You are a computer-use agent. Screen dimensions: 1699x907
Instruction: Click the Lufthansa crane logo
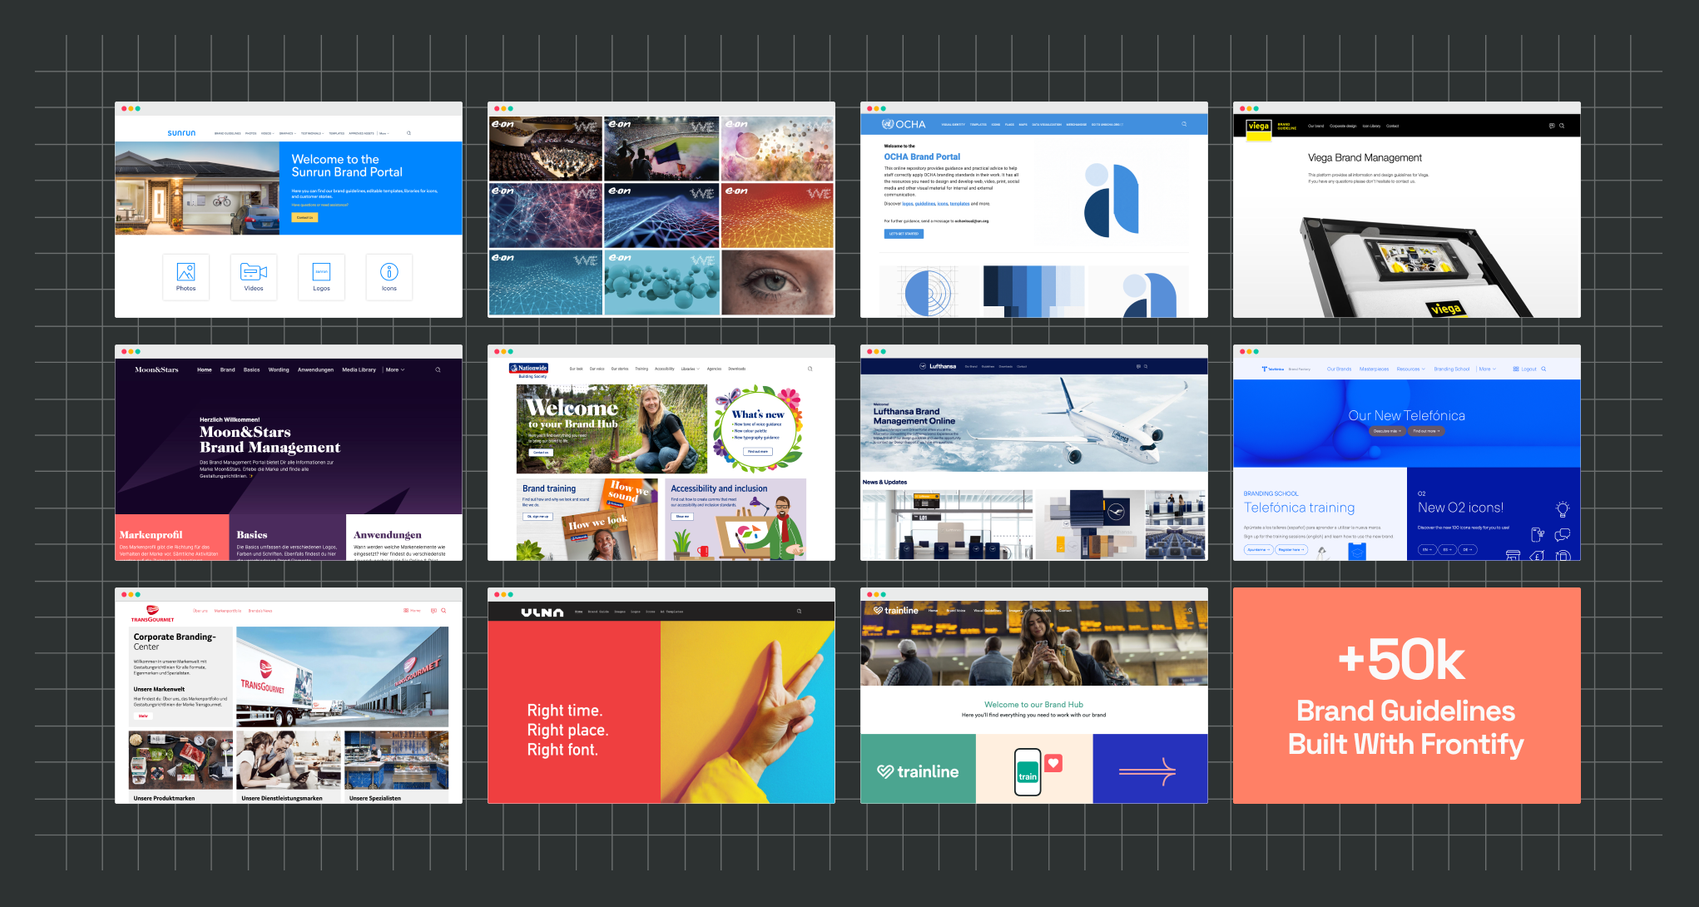point(923,367)
